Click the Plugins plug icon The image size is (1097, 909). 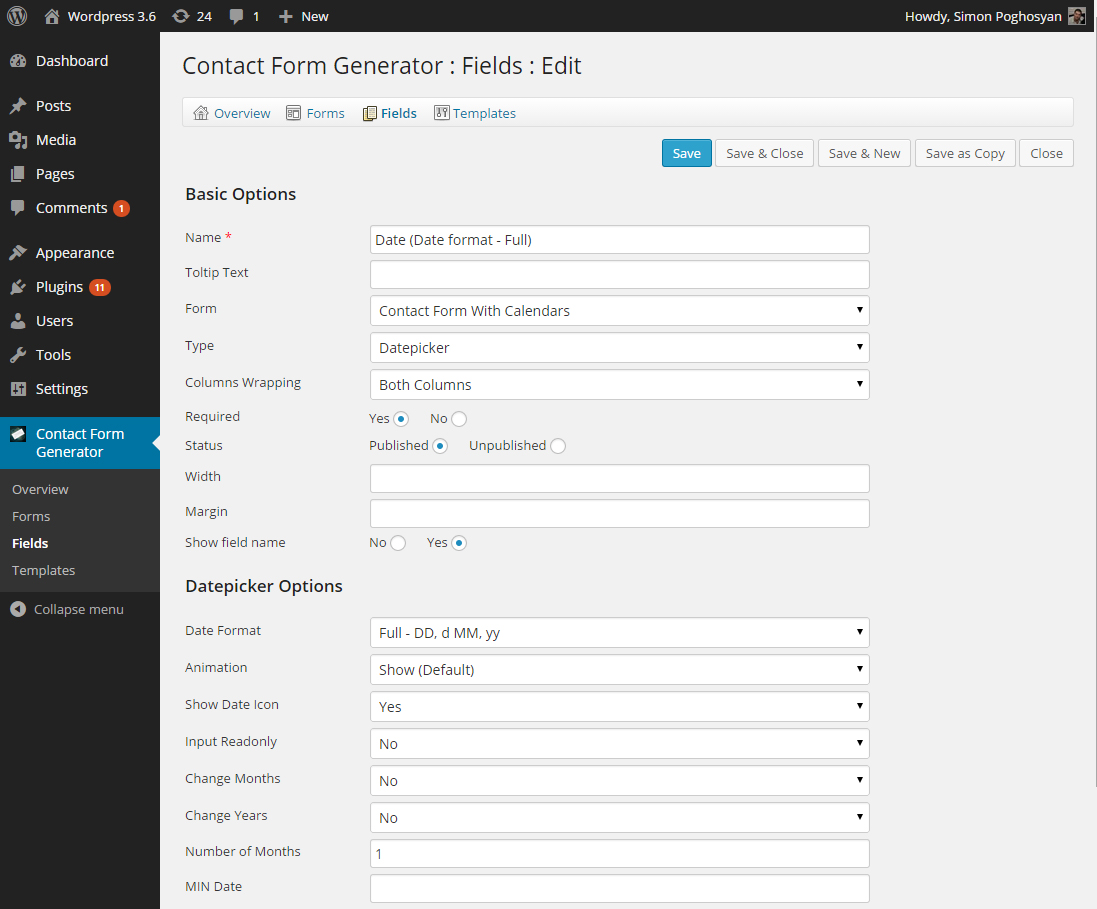(18, 287)
